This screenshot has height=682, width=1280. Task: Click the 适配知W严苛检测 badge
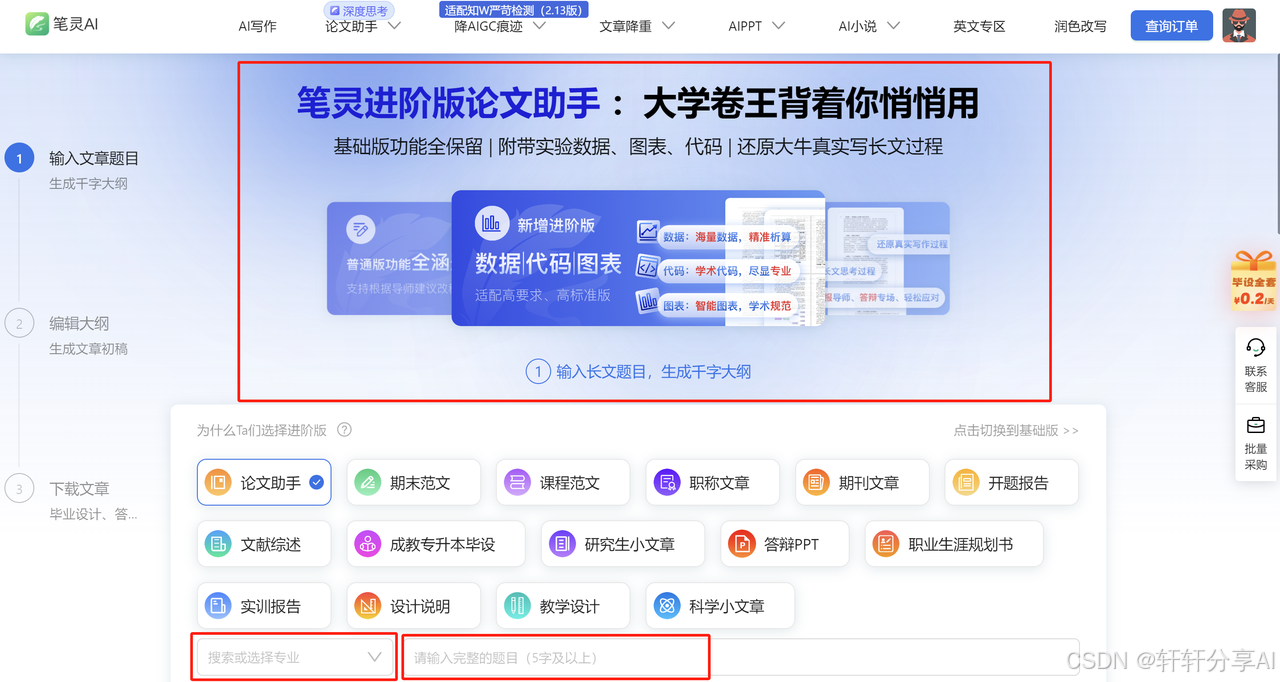click(514, 10)
